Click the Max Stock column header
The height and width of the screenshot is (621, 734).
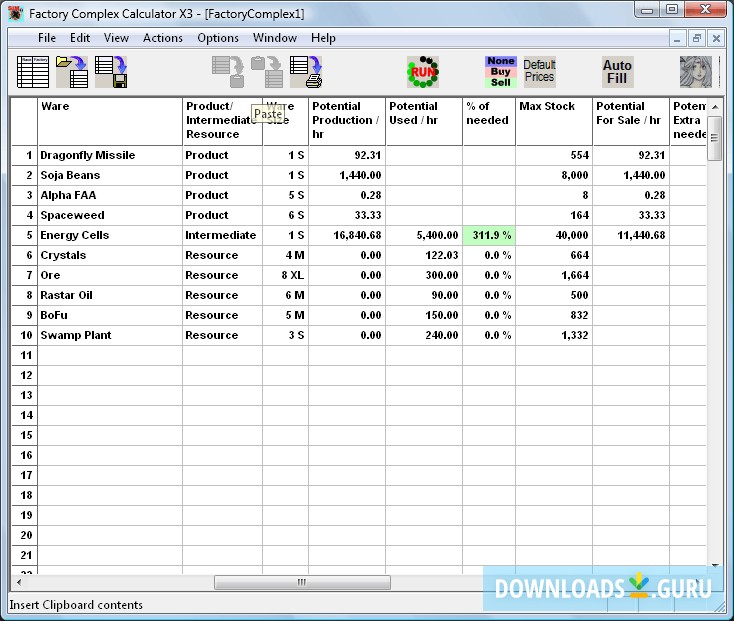point(554,121)
